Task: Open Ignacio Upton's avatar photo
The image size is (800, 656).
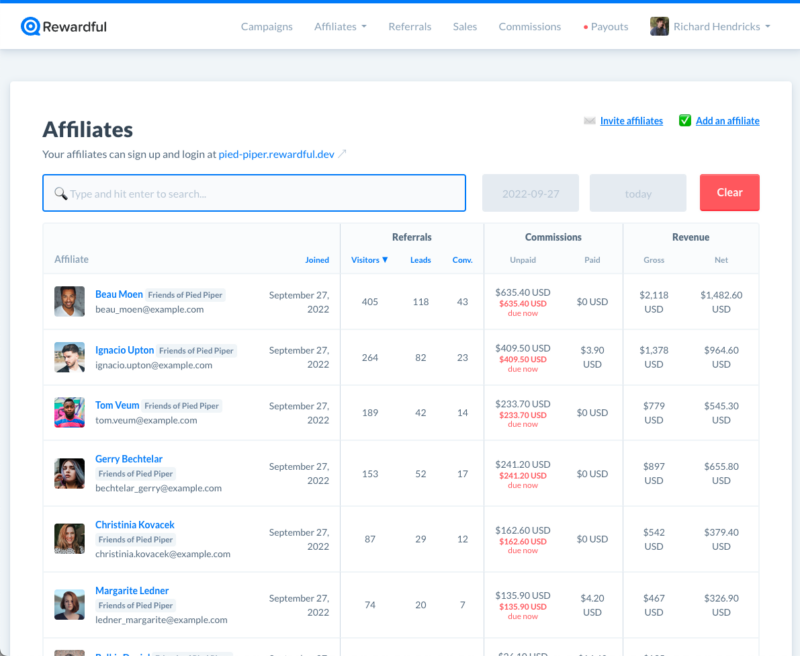Action: pos(69,357)
